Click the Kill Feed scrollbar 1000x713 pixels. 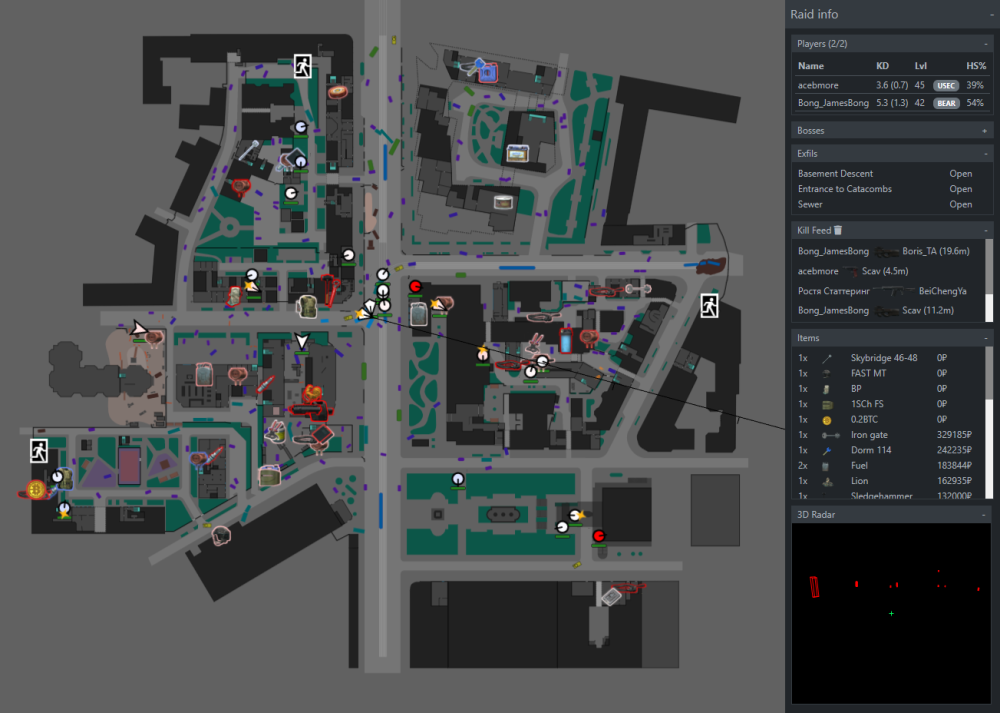point(989,281)
